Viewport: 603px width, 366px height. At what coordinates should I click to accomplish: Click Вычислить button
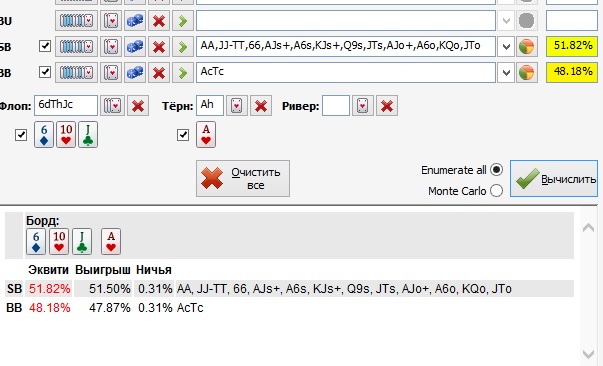tap(554, 178)
